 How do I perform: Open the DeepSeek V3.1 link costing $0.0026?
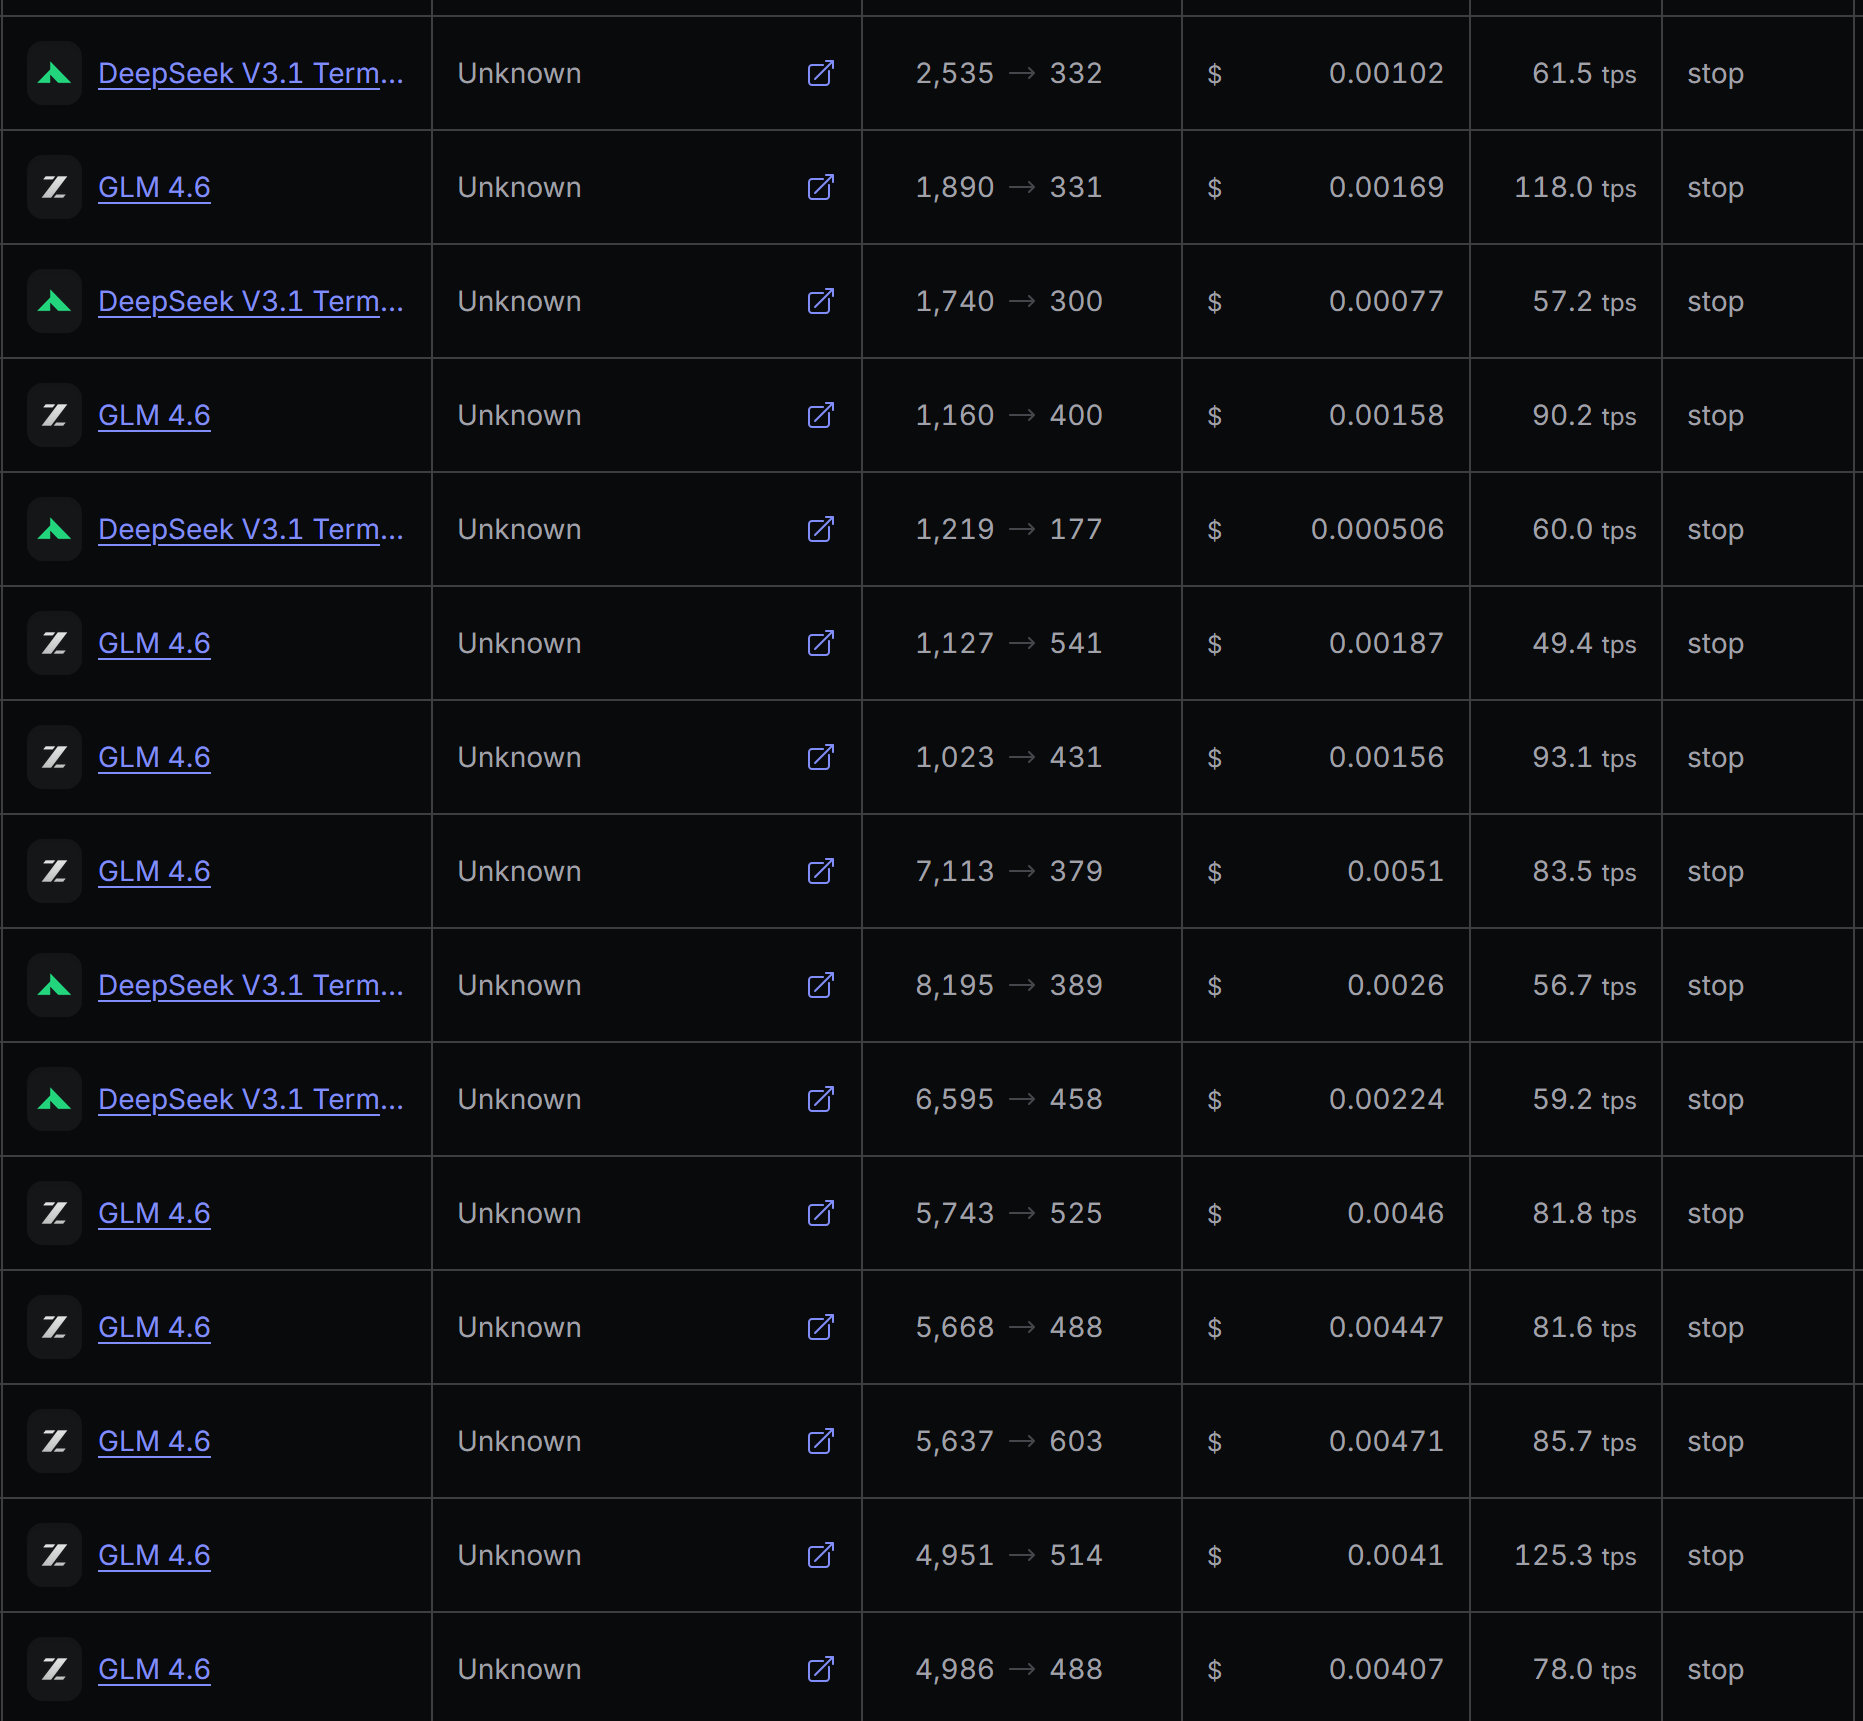(251, 986)
